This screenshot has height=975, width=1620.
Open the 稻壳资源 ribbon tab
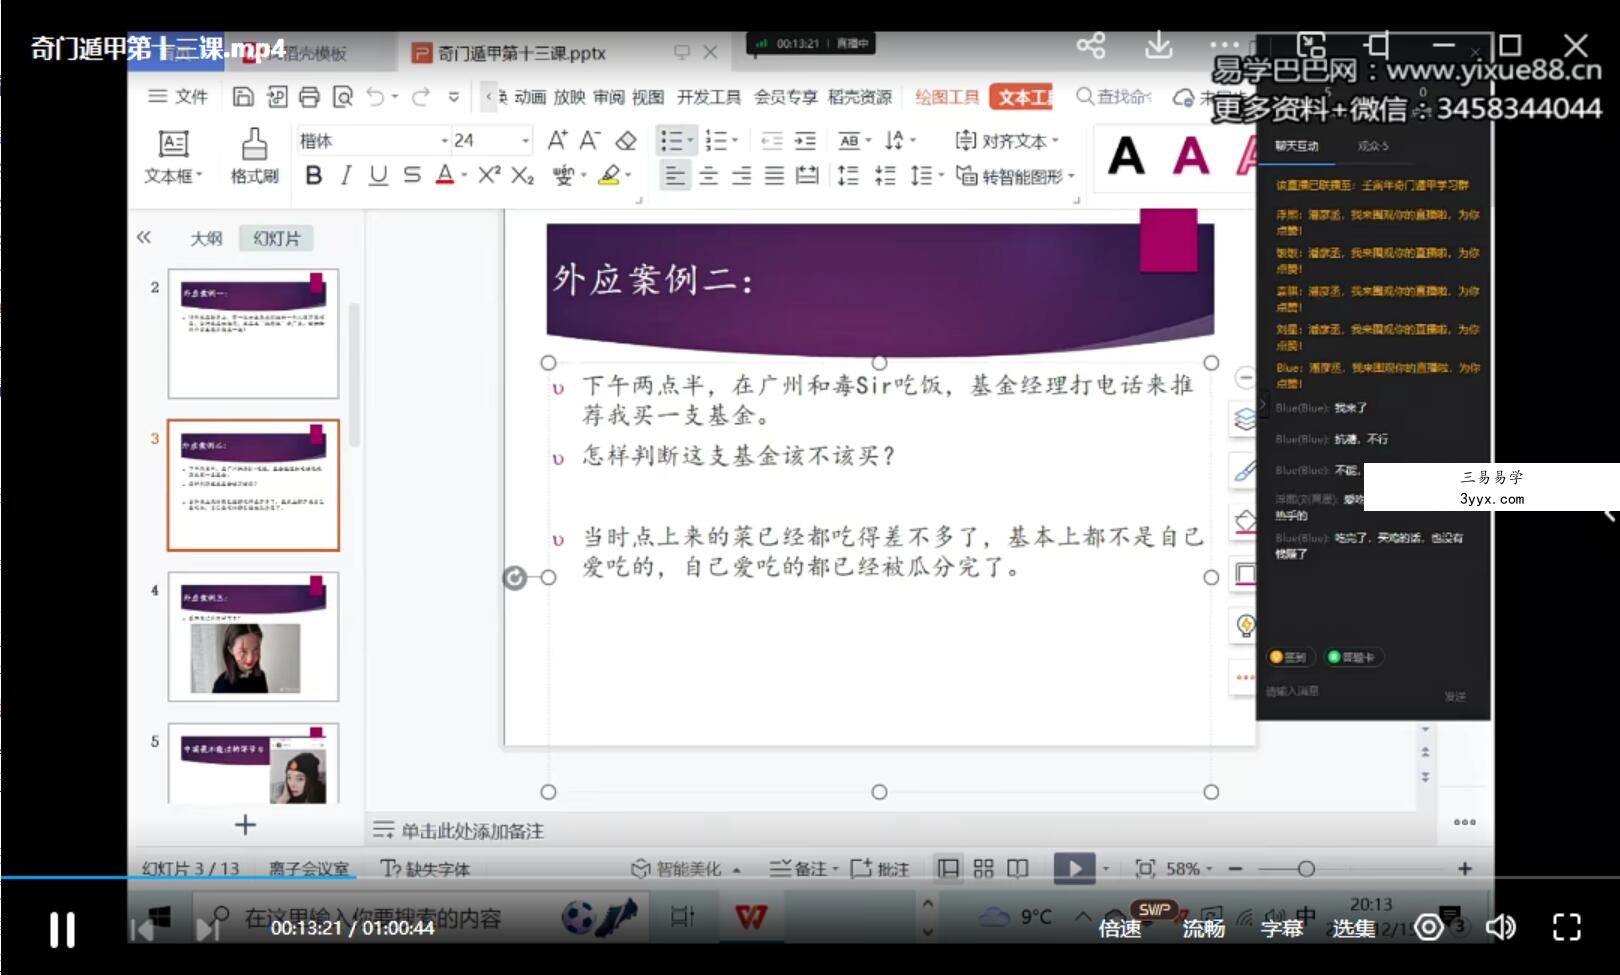860,97
